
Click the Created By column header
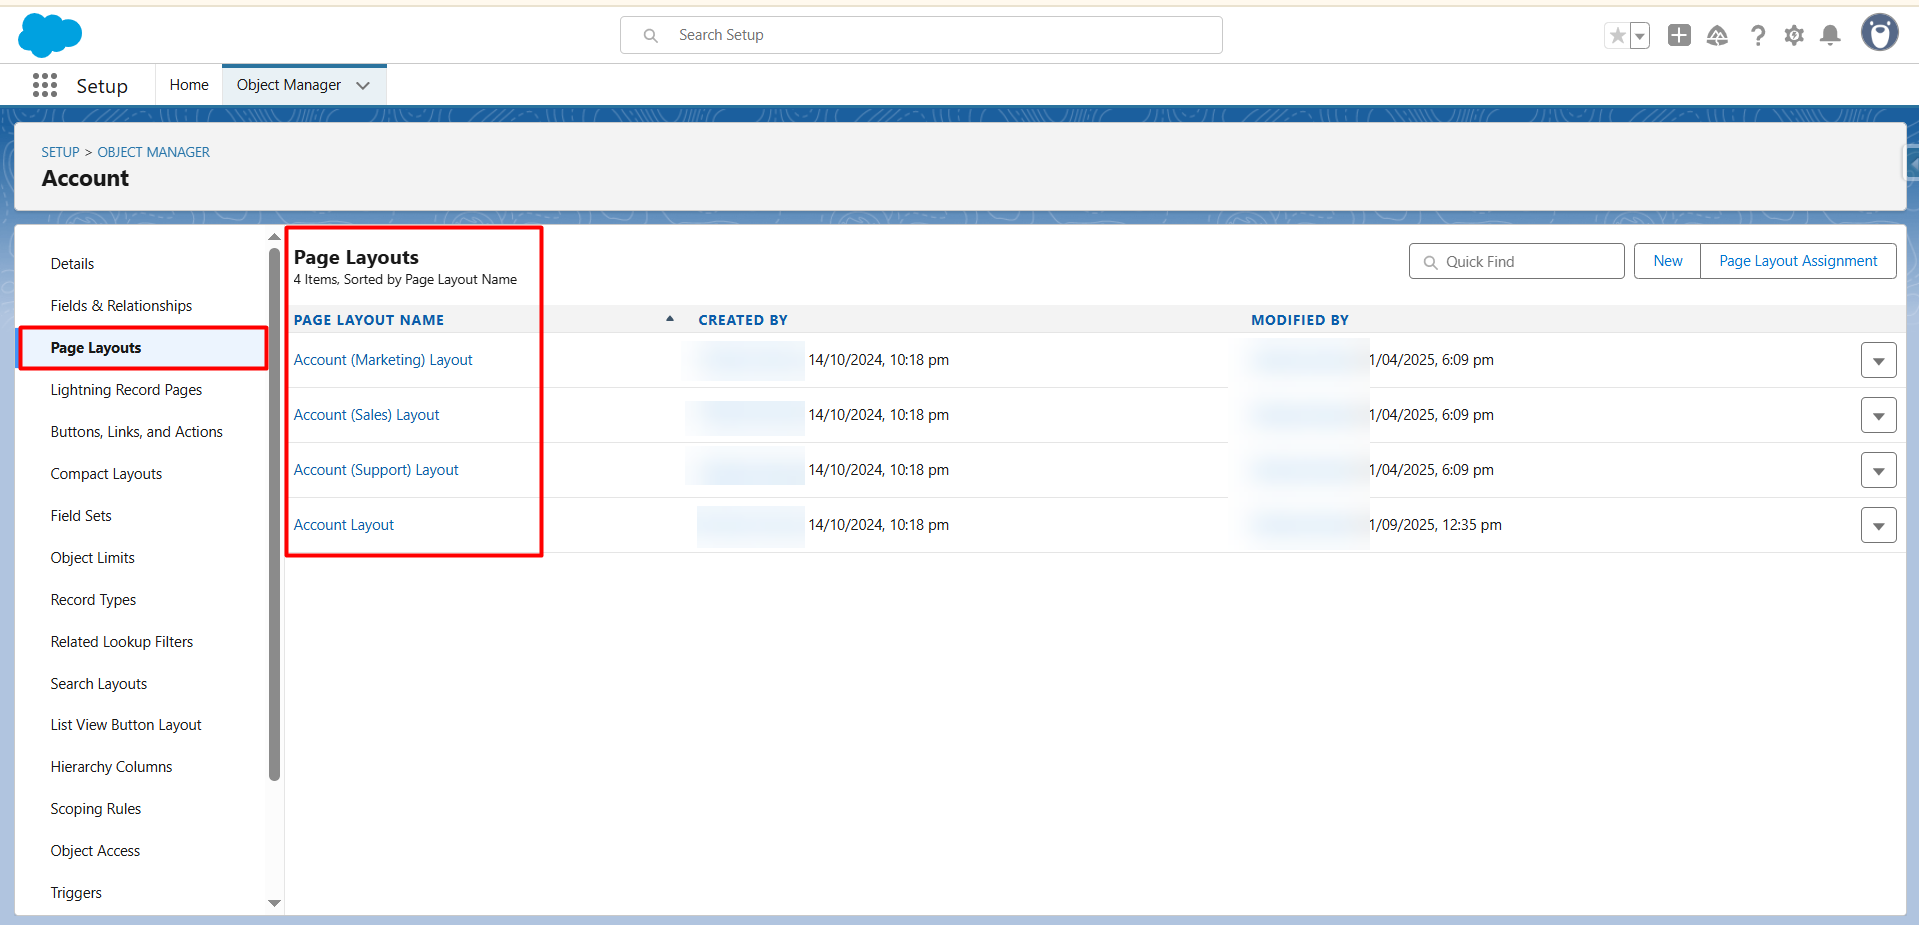point(743,320)
